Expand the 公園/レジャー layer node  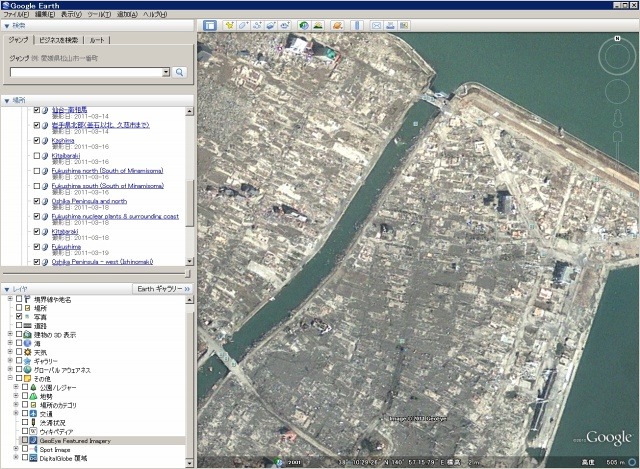tap(16, 387)
